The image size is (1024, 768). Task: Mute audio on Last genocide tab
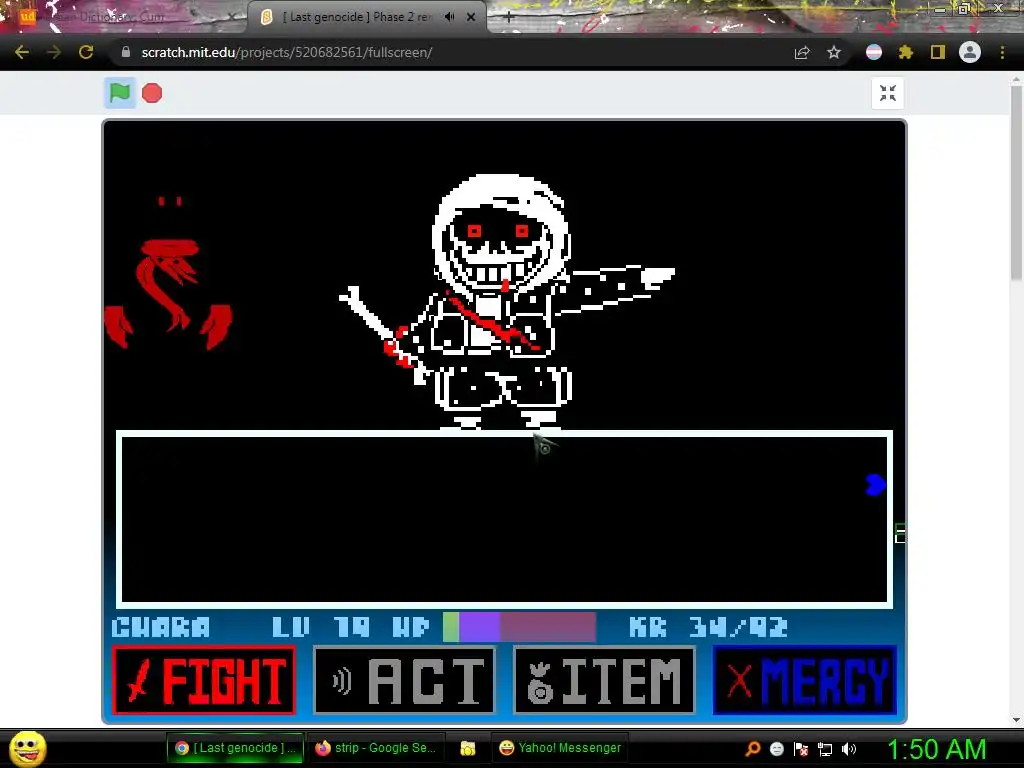[449, 17]
